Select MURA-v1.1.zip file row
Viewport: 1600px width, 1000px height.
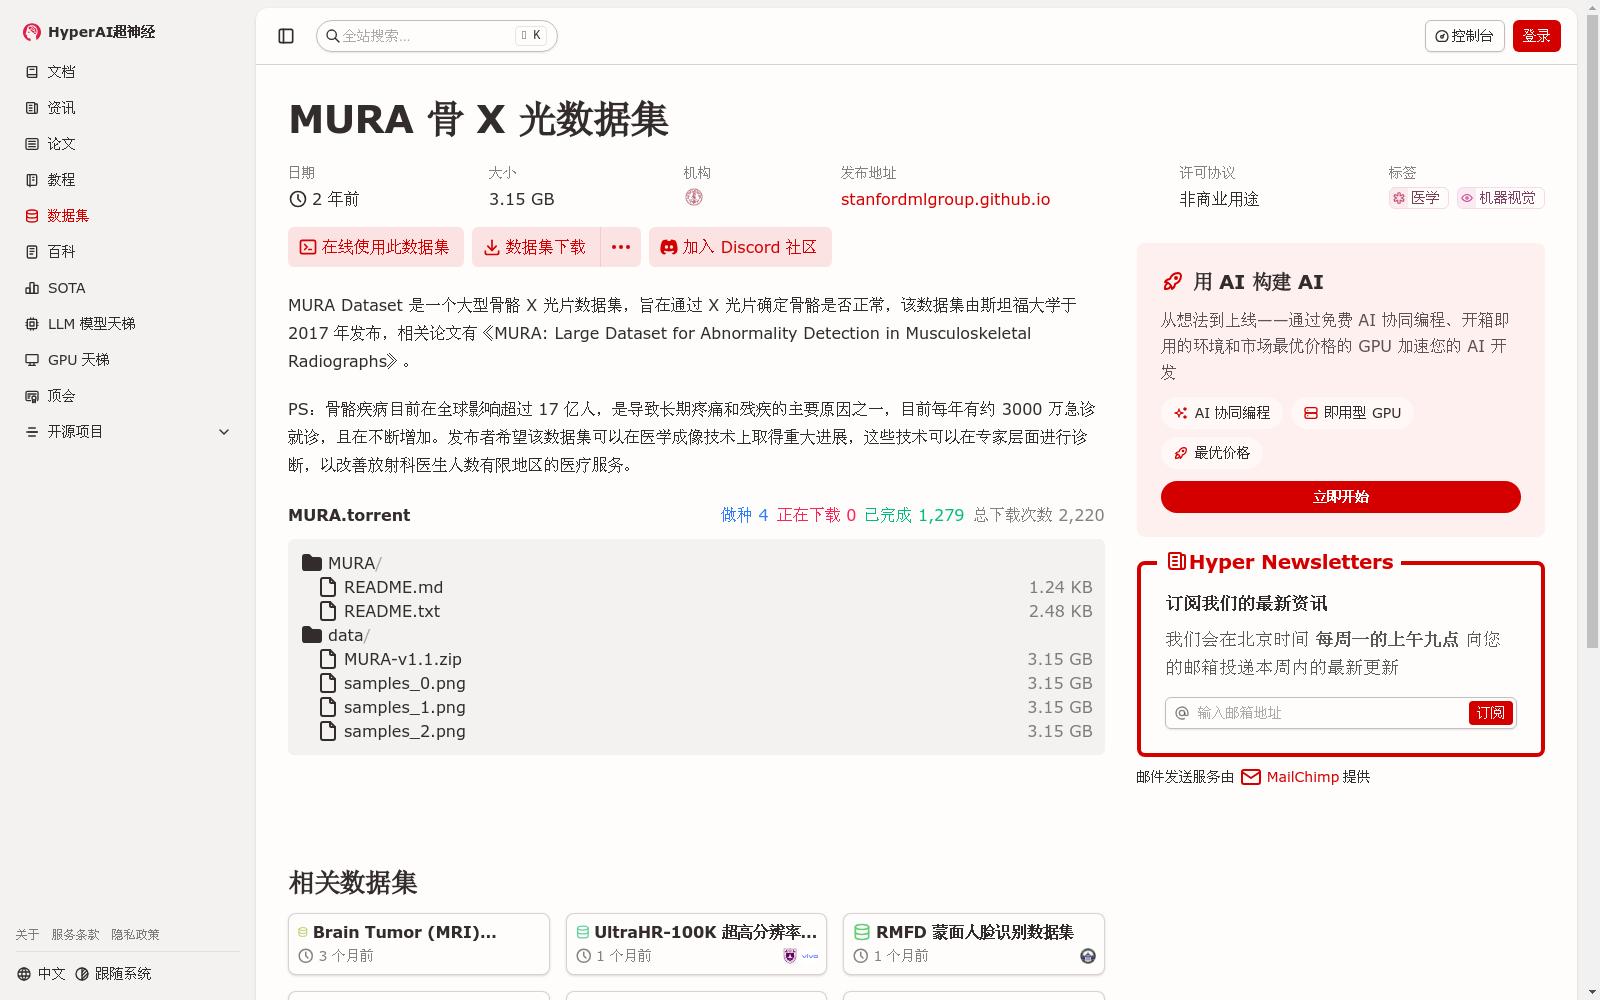tap(696, 659)
